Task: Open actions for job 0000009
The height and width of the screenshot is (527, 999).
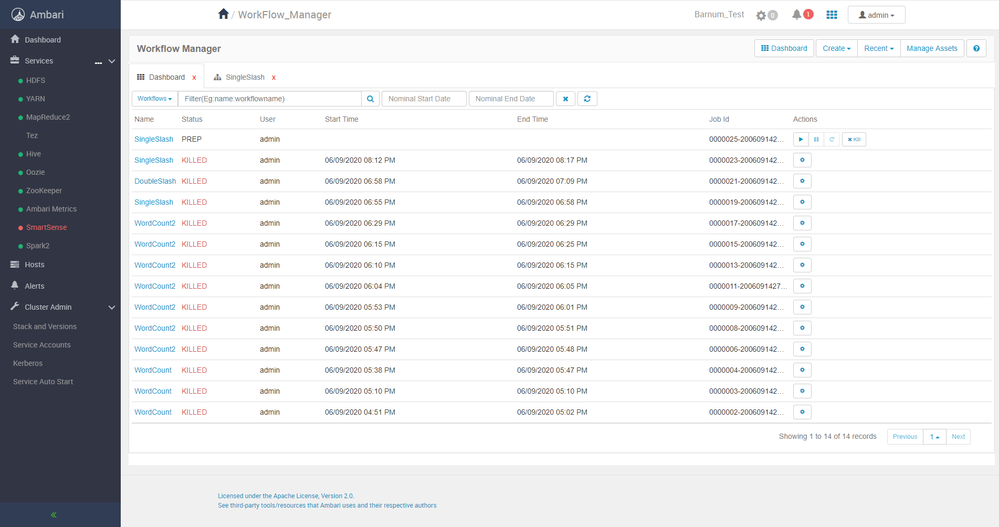Action: (x=802, y=308)
